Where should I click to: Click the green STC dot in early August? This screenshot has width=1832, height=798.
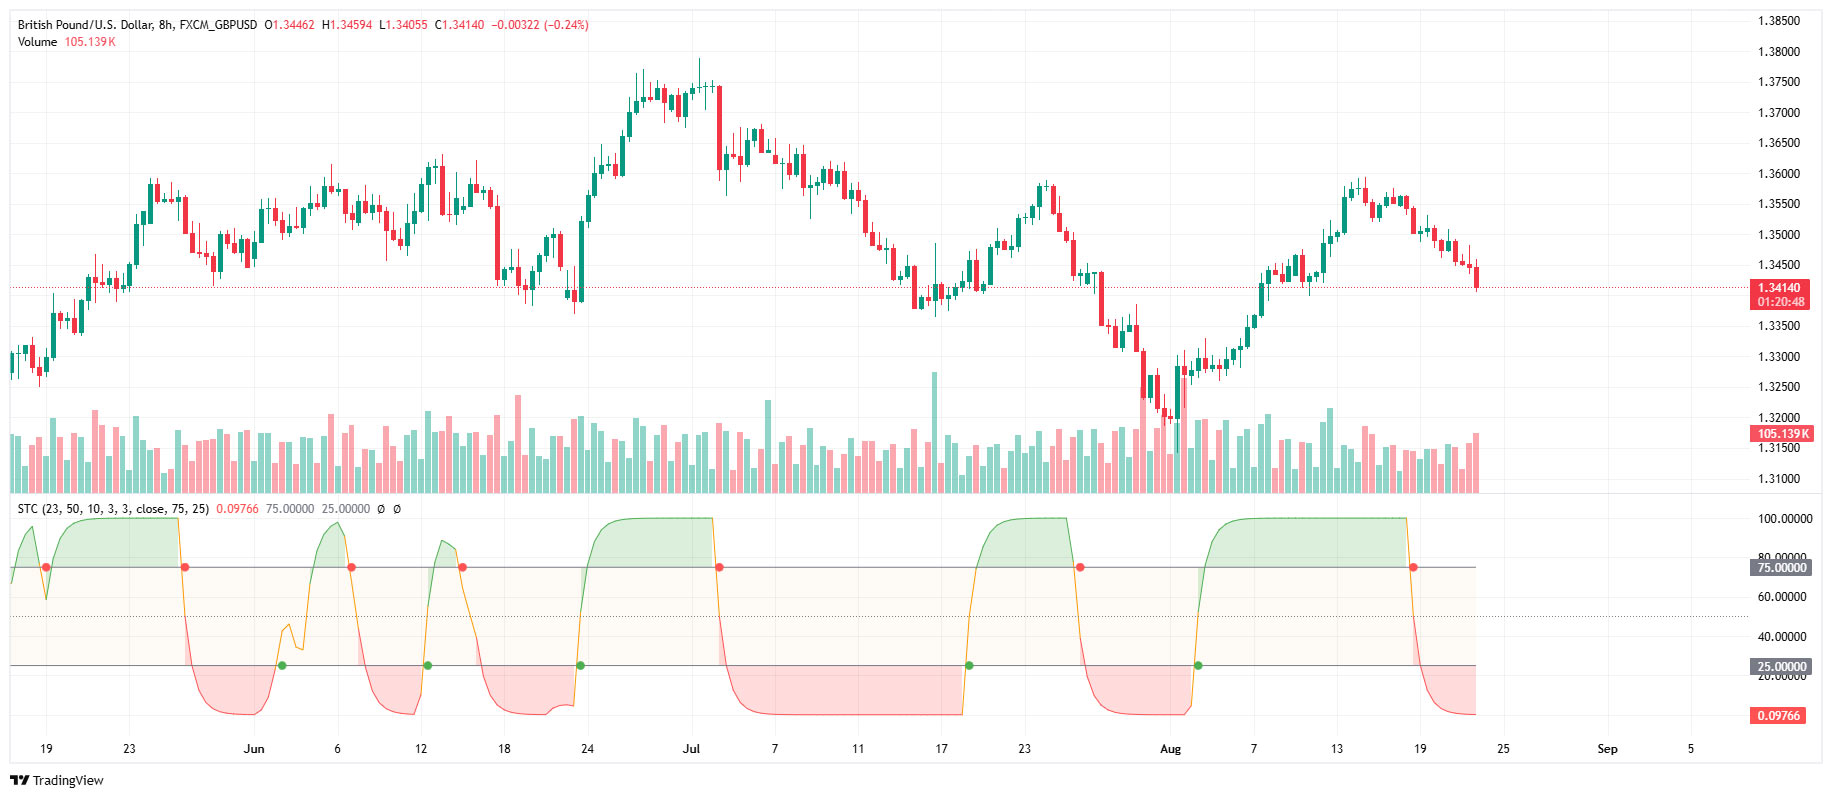(1198, 666)
